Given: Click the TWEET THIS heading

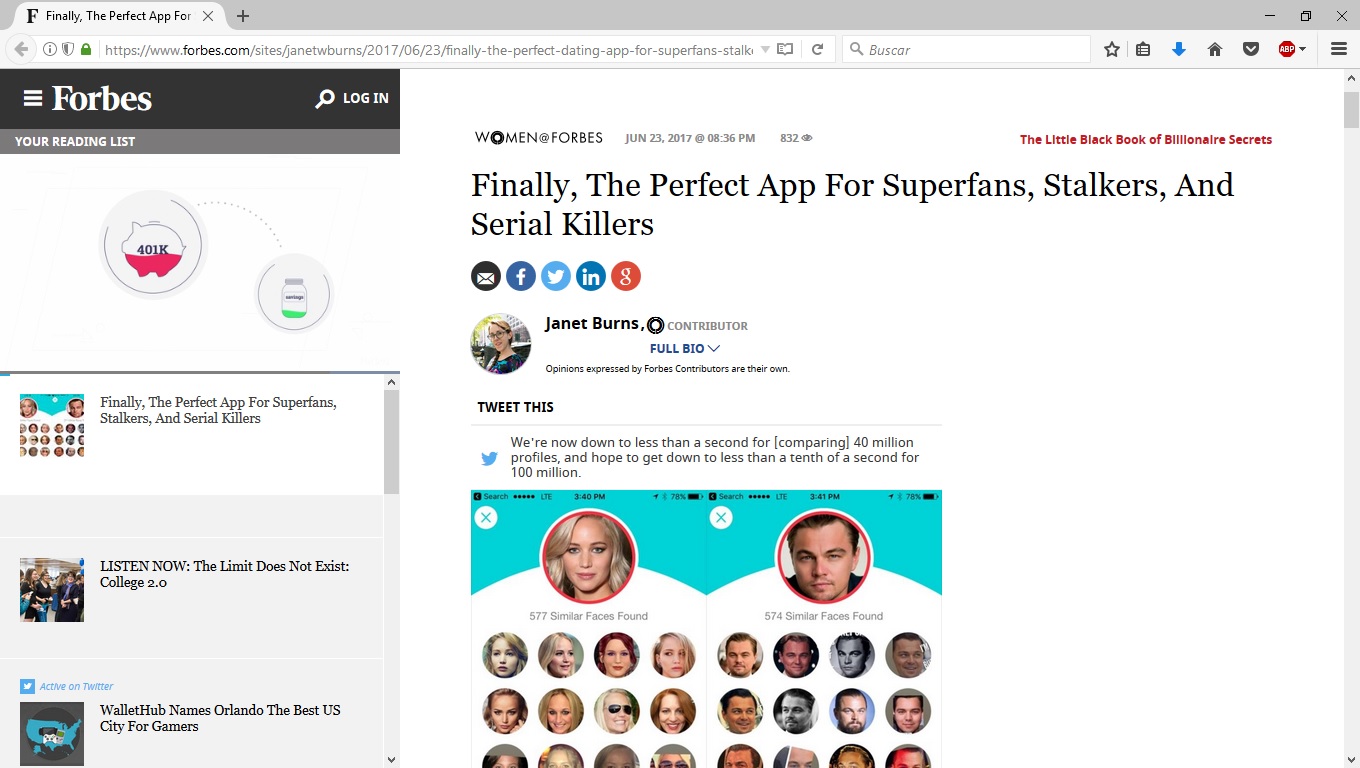Looking at the screenshot, I should 515,407.
